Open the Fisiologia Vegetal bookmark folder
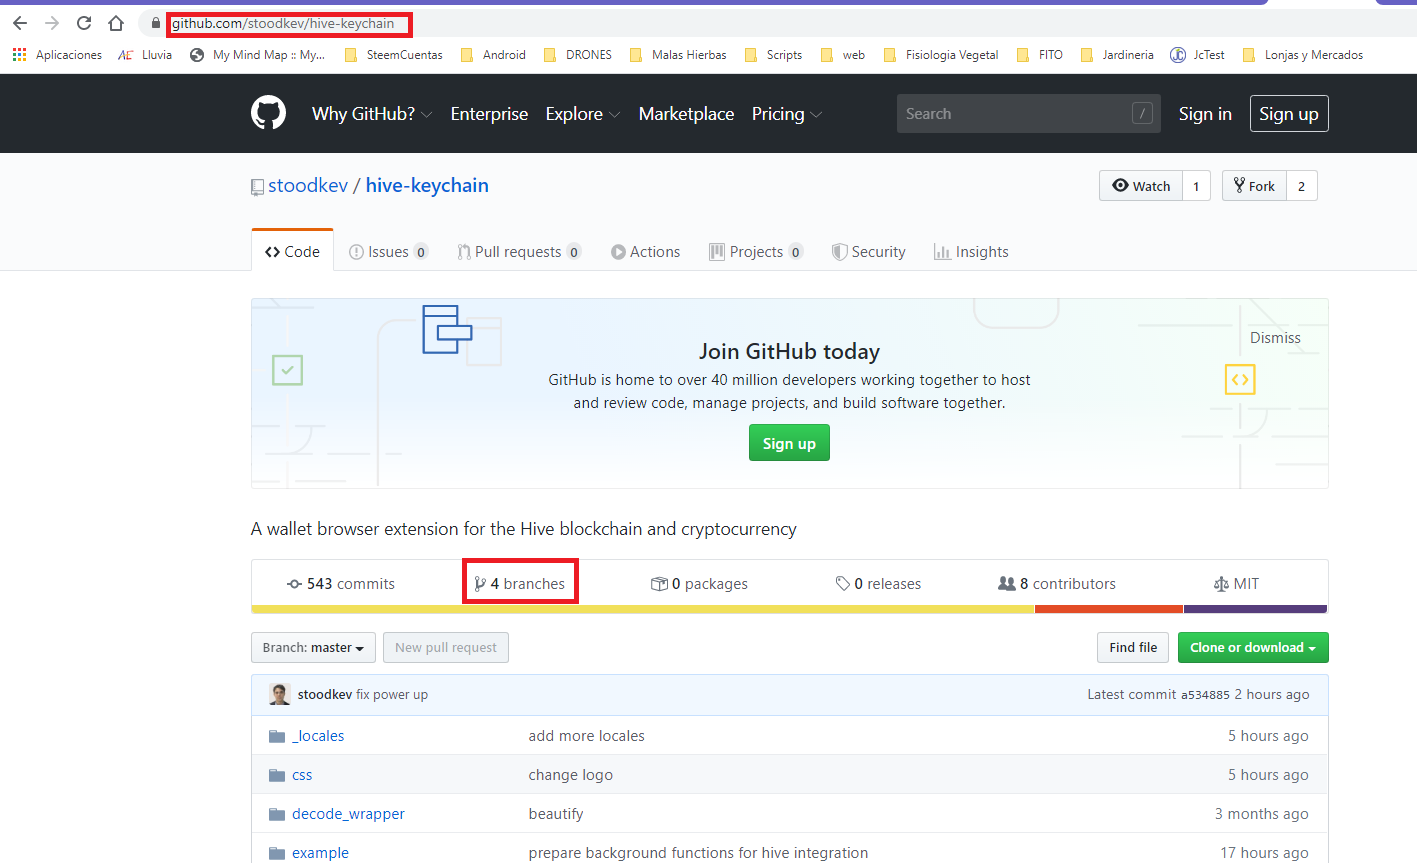This screenshot has width=1417, height=863. tap(940, 55)
